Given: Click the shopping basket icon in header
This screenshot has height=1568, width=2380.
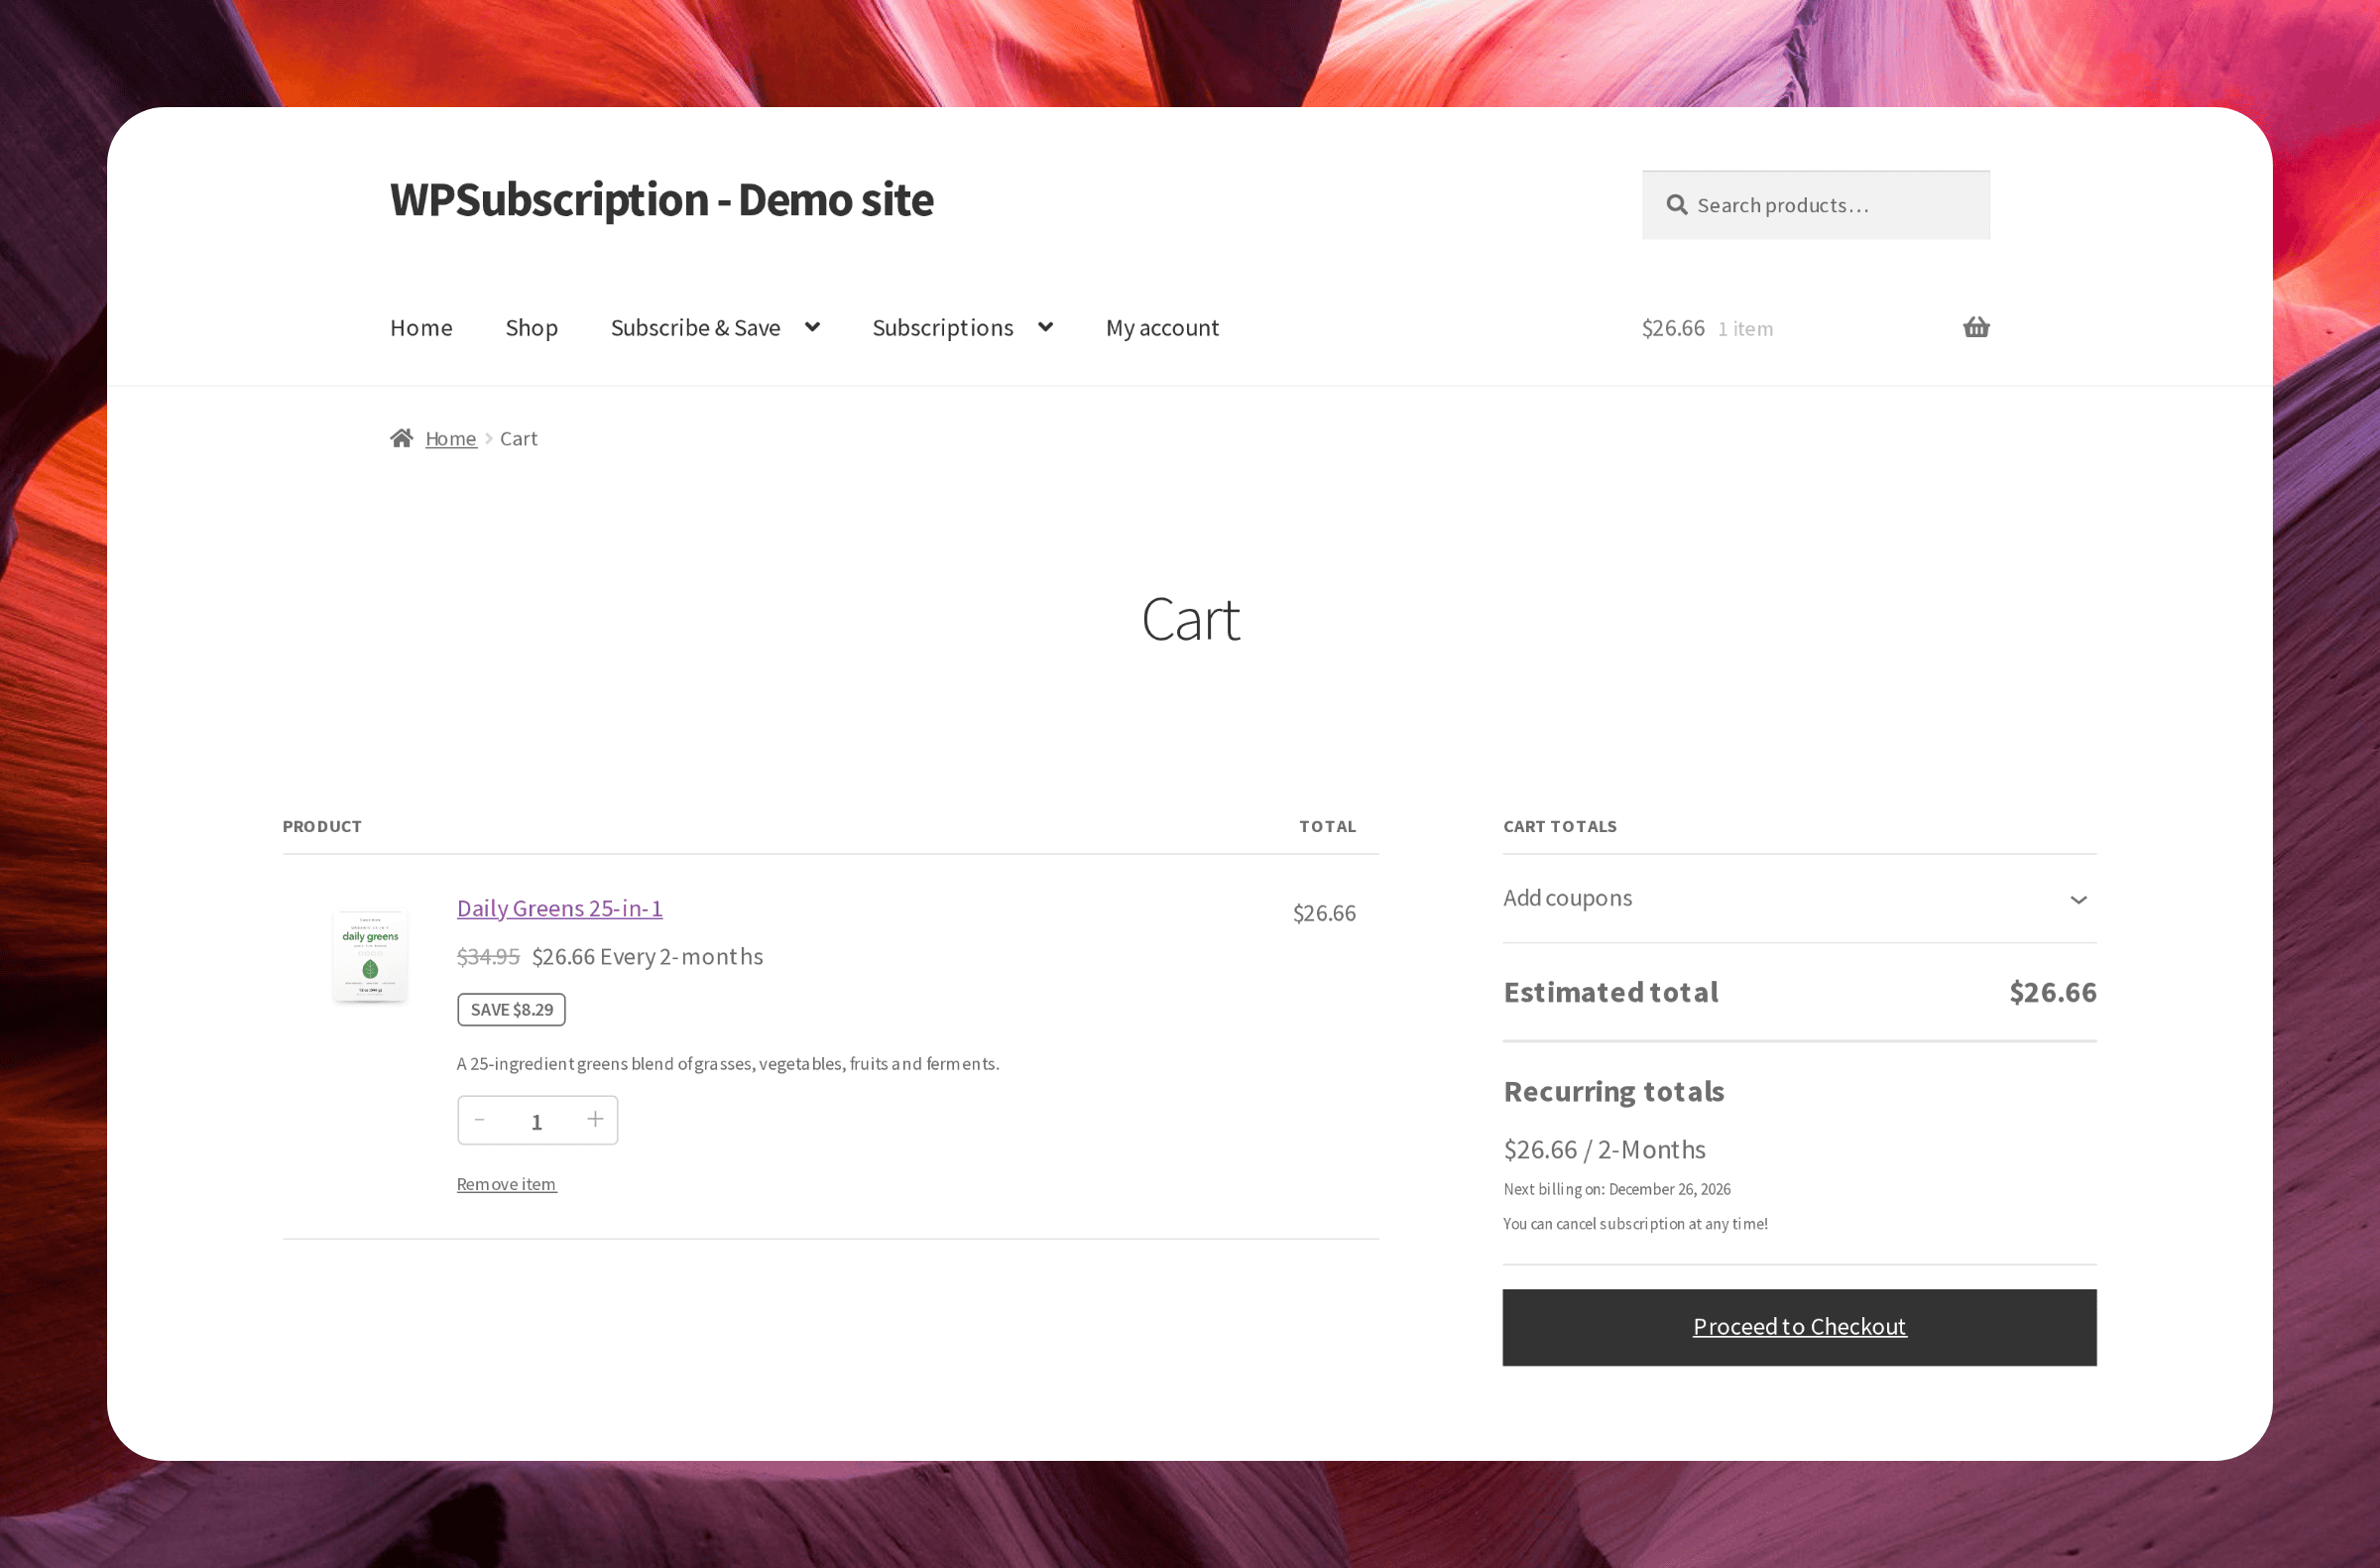Looking at the screenshot, I should pos(1976,327).
